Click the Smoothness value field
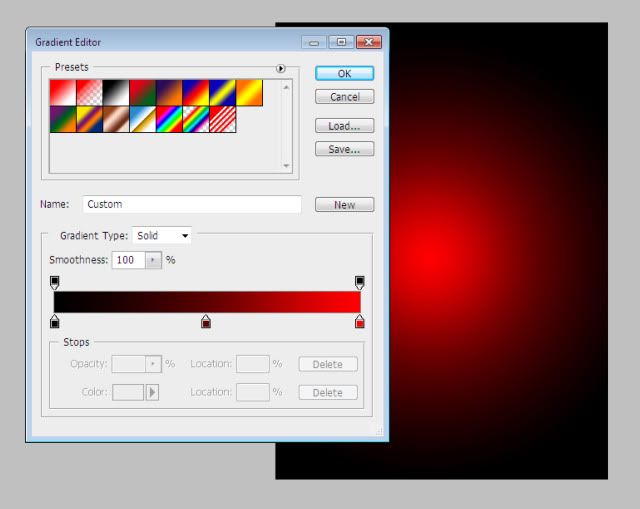 coord(129,260)
